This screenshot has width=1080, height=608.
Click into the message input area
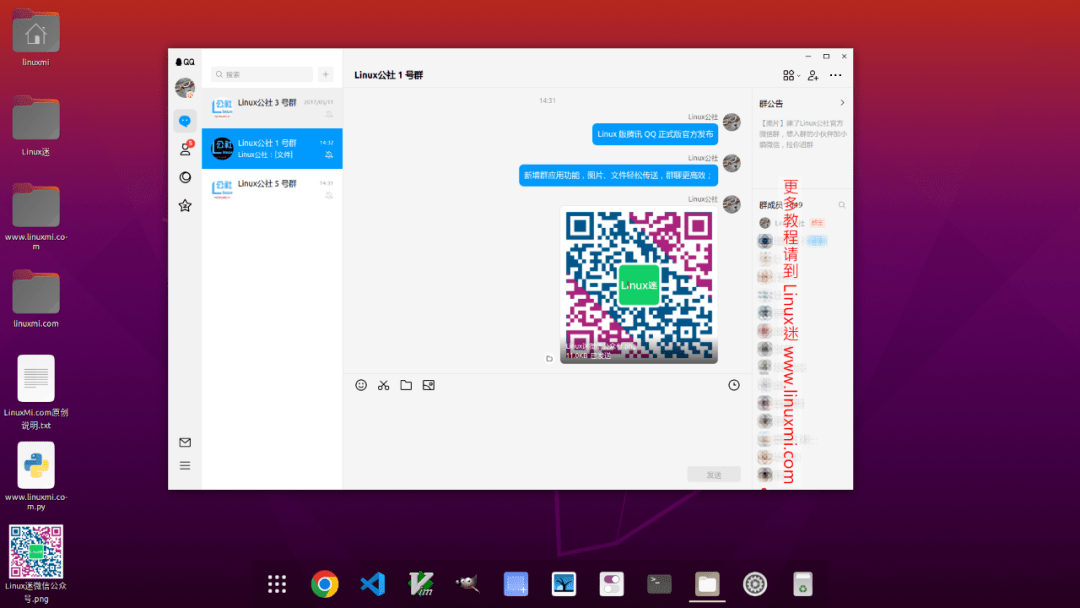coord(548,430)
